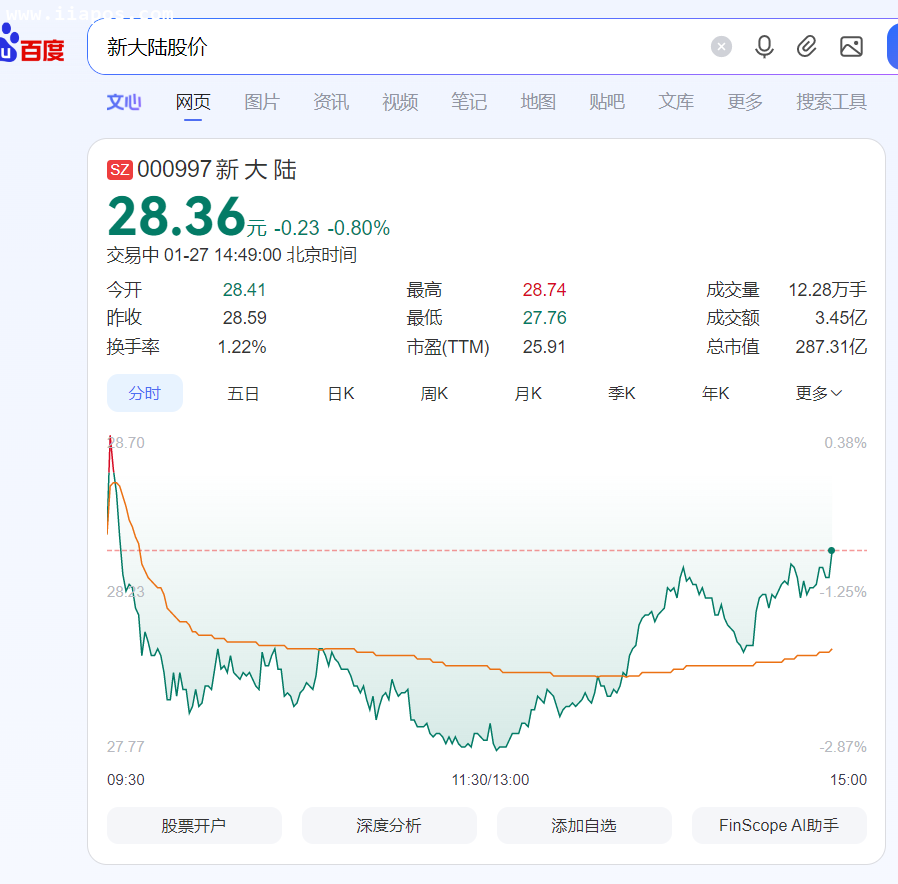
Task: Open image search with the camera icon
Action: coord(851,46)
